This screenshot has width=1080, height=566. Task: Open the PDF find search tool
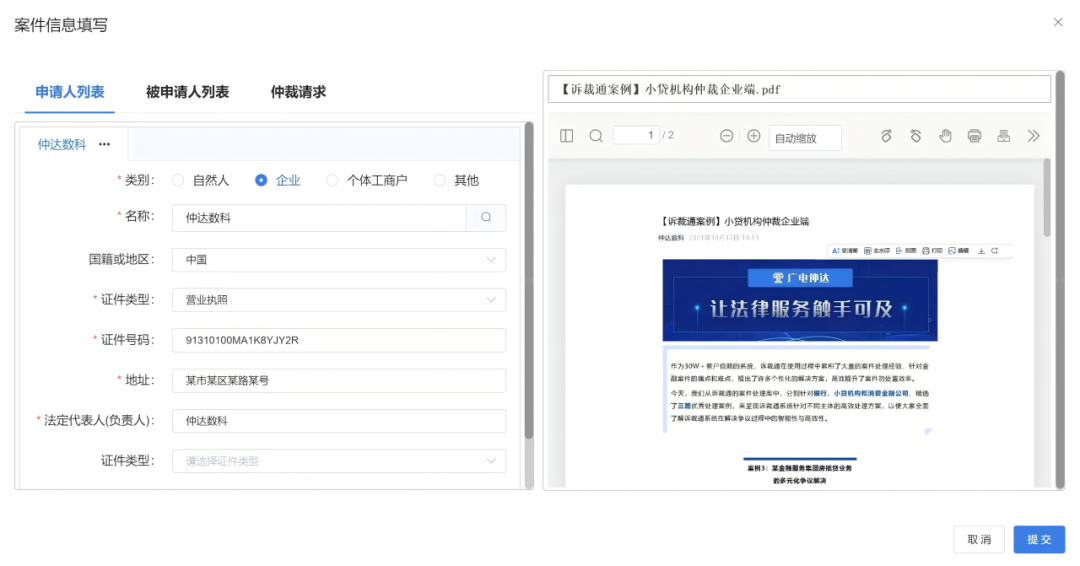596,136
